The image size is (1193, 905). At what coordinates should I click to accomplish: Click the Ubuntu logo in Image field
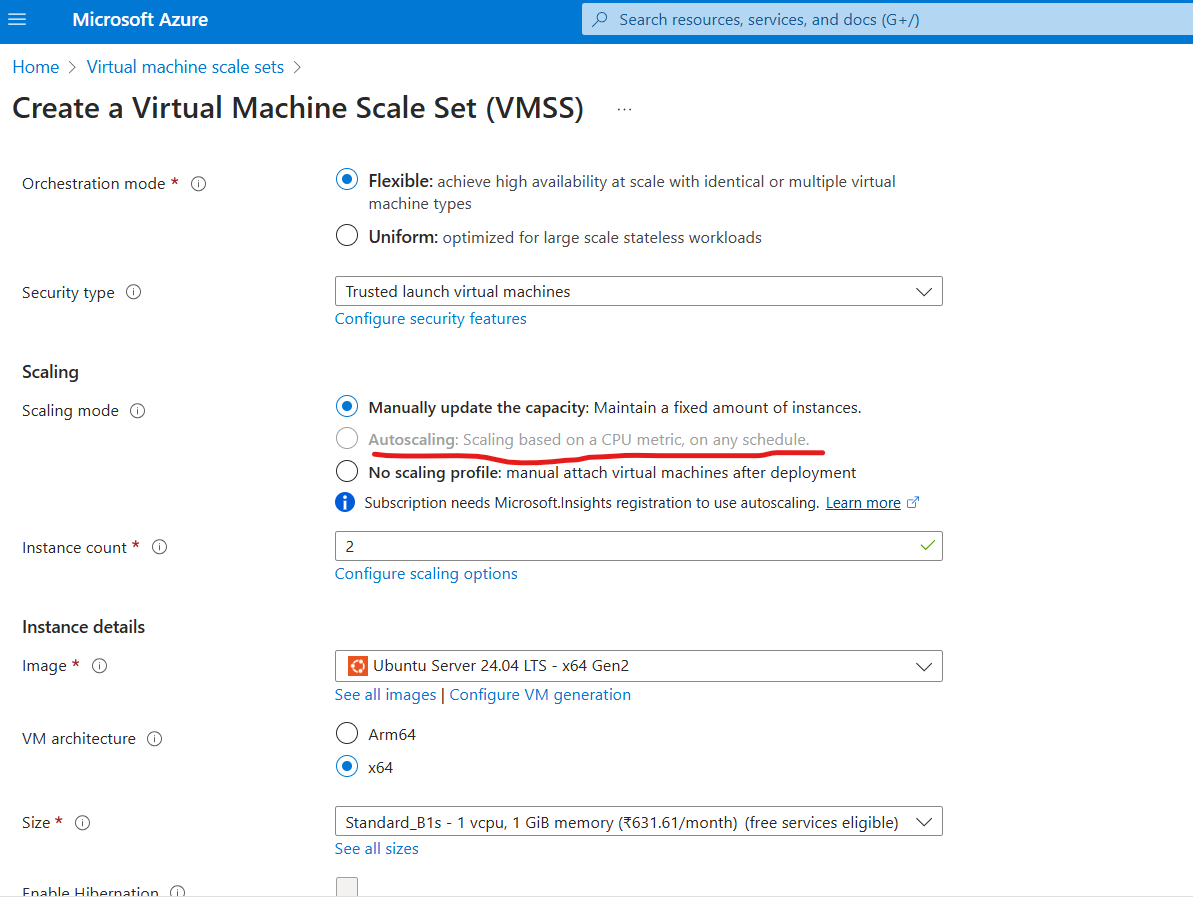tap(358, 666)
